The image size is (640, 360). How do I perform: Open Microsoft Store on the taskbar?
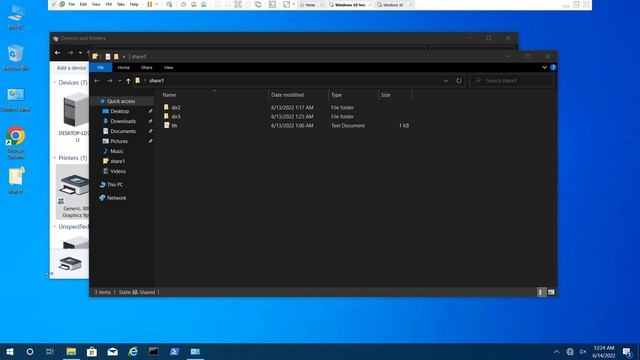coord(92,352)
